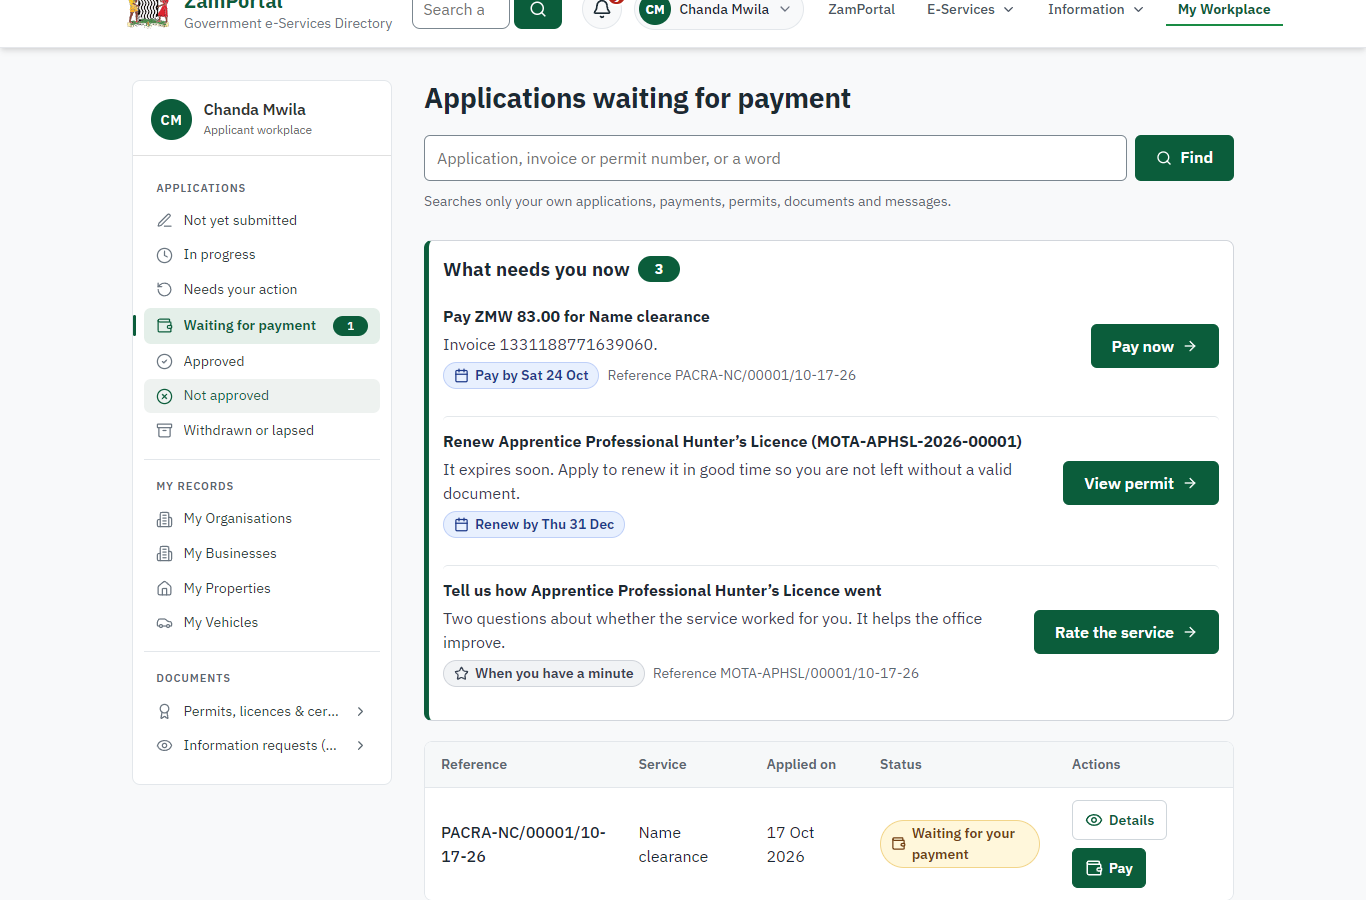This screenshot has width=1366, height=900.
Task: Focus the header search box
Action: tap(461, 10)
